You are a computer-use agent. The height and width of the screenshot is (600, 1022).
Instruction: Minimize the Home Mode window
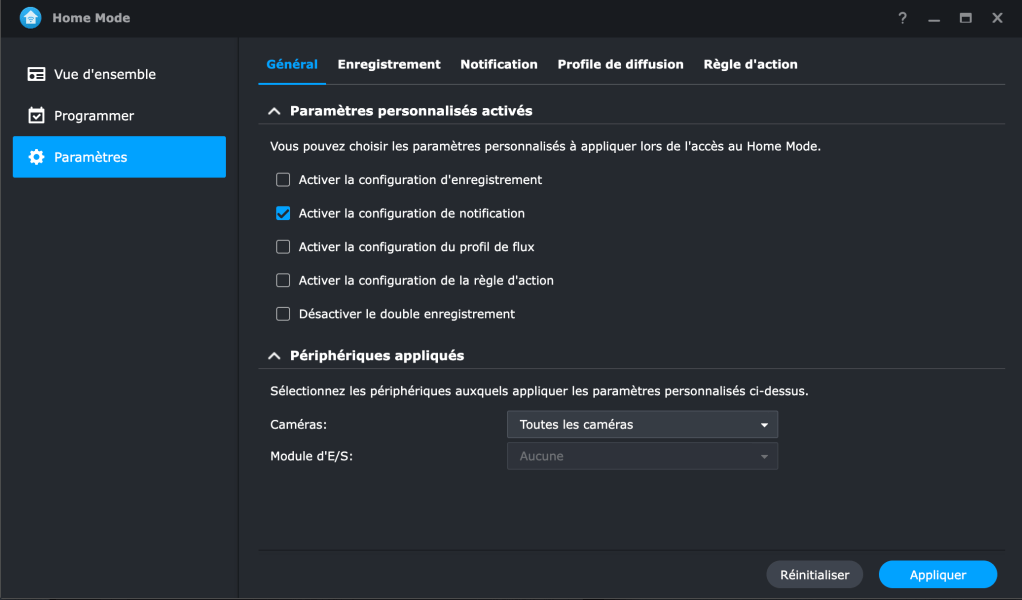coord(934,18)
